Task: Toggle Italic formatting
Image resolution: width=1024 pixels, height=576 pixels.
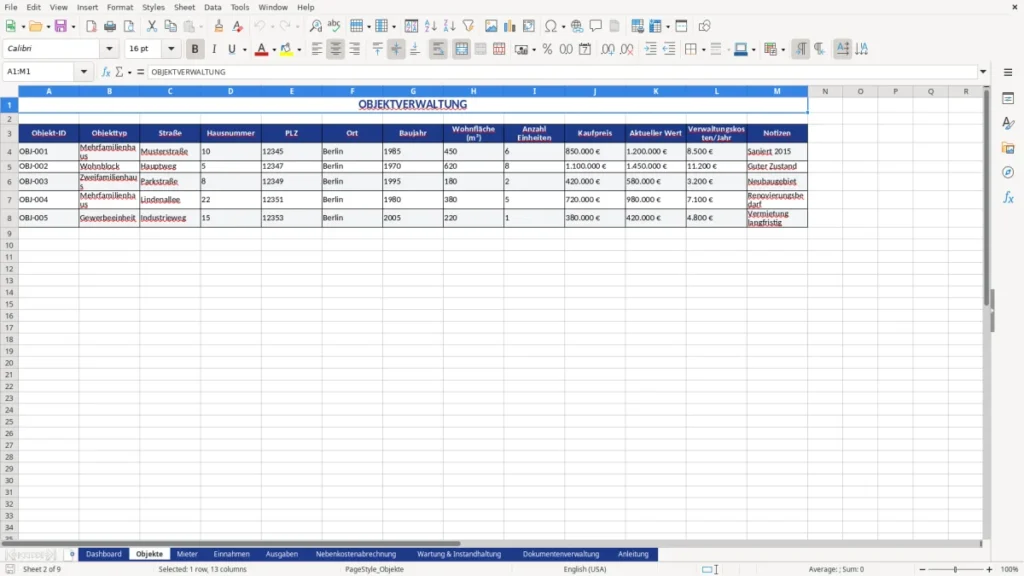Action: click(x=214, y=49)
